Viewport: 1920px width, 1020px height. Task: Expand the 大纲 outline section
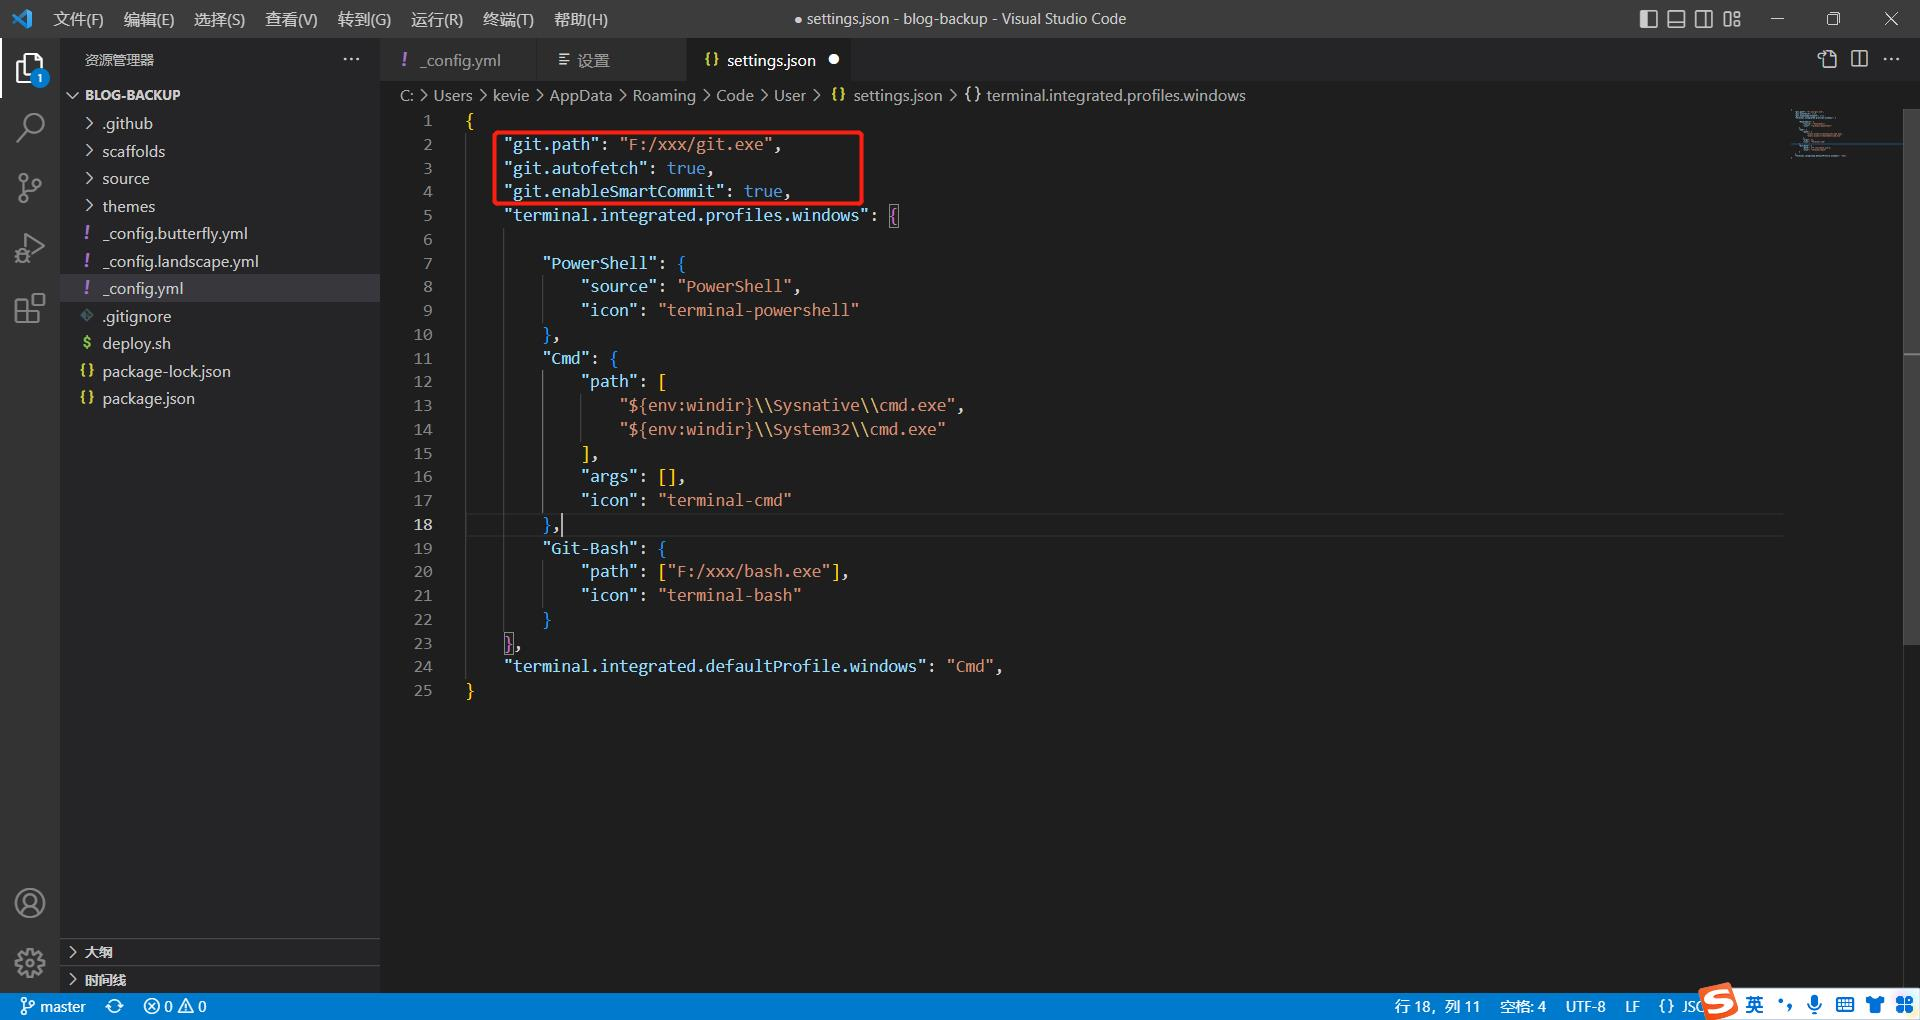[98, 952]
